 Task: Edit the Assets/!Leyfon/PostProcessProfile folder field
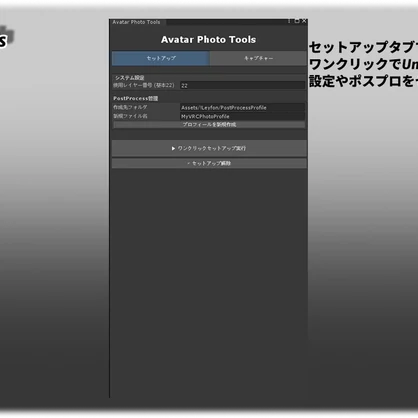tap(242, 108)
